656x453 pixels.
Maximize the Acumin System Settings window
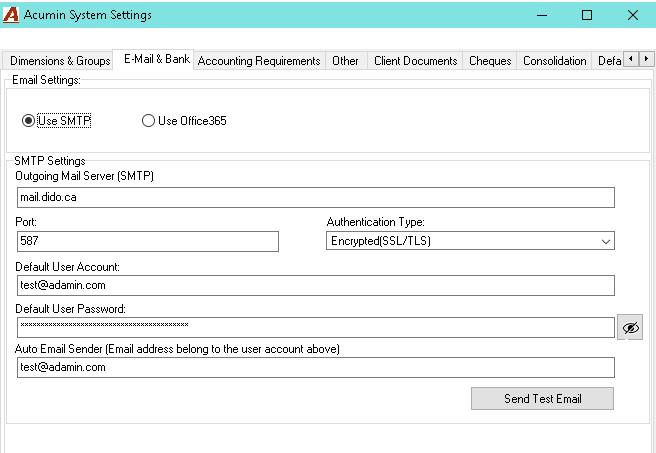(x=587, y=15)
